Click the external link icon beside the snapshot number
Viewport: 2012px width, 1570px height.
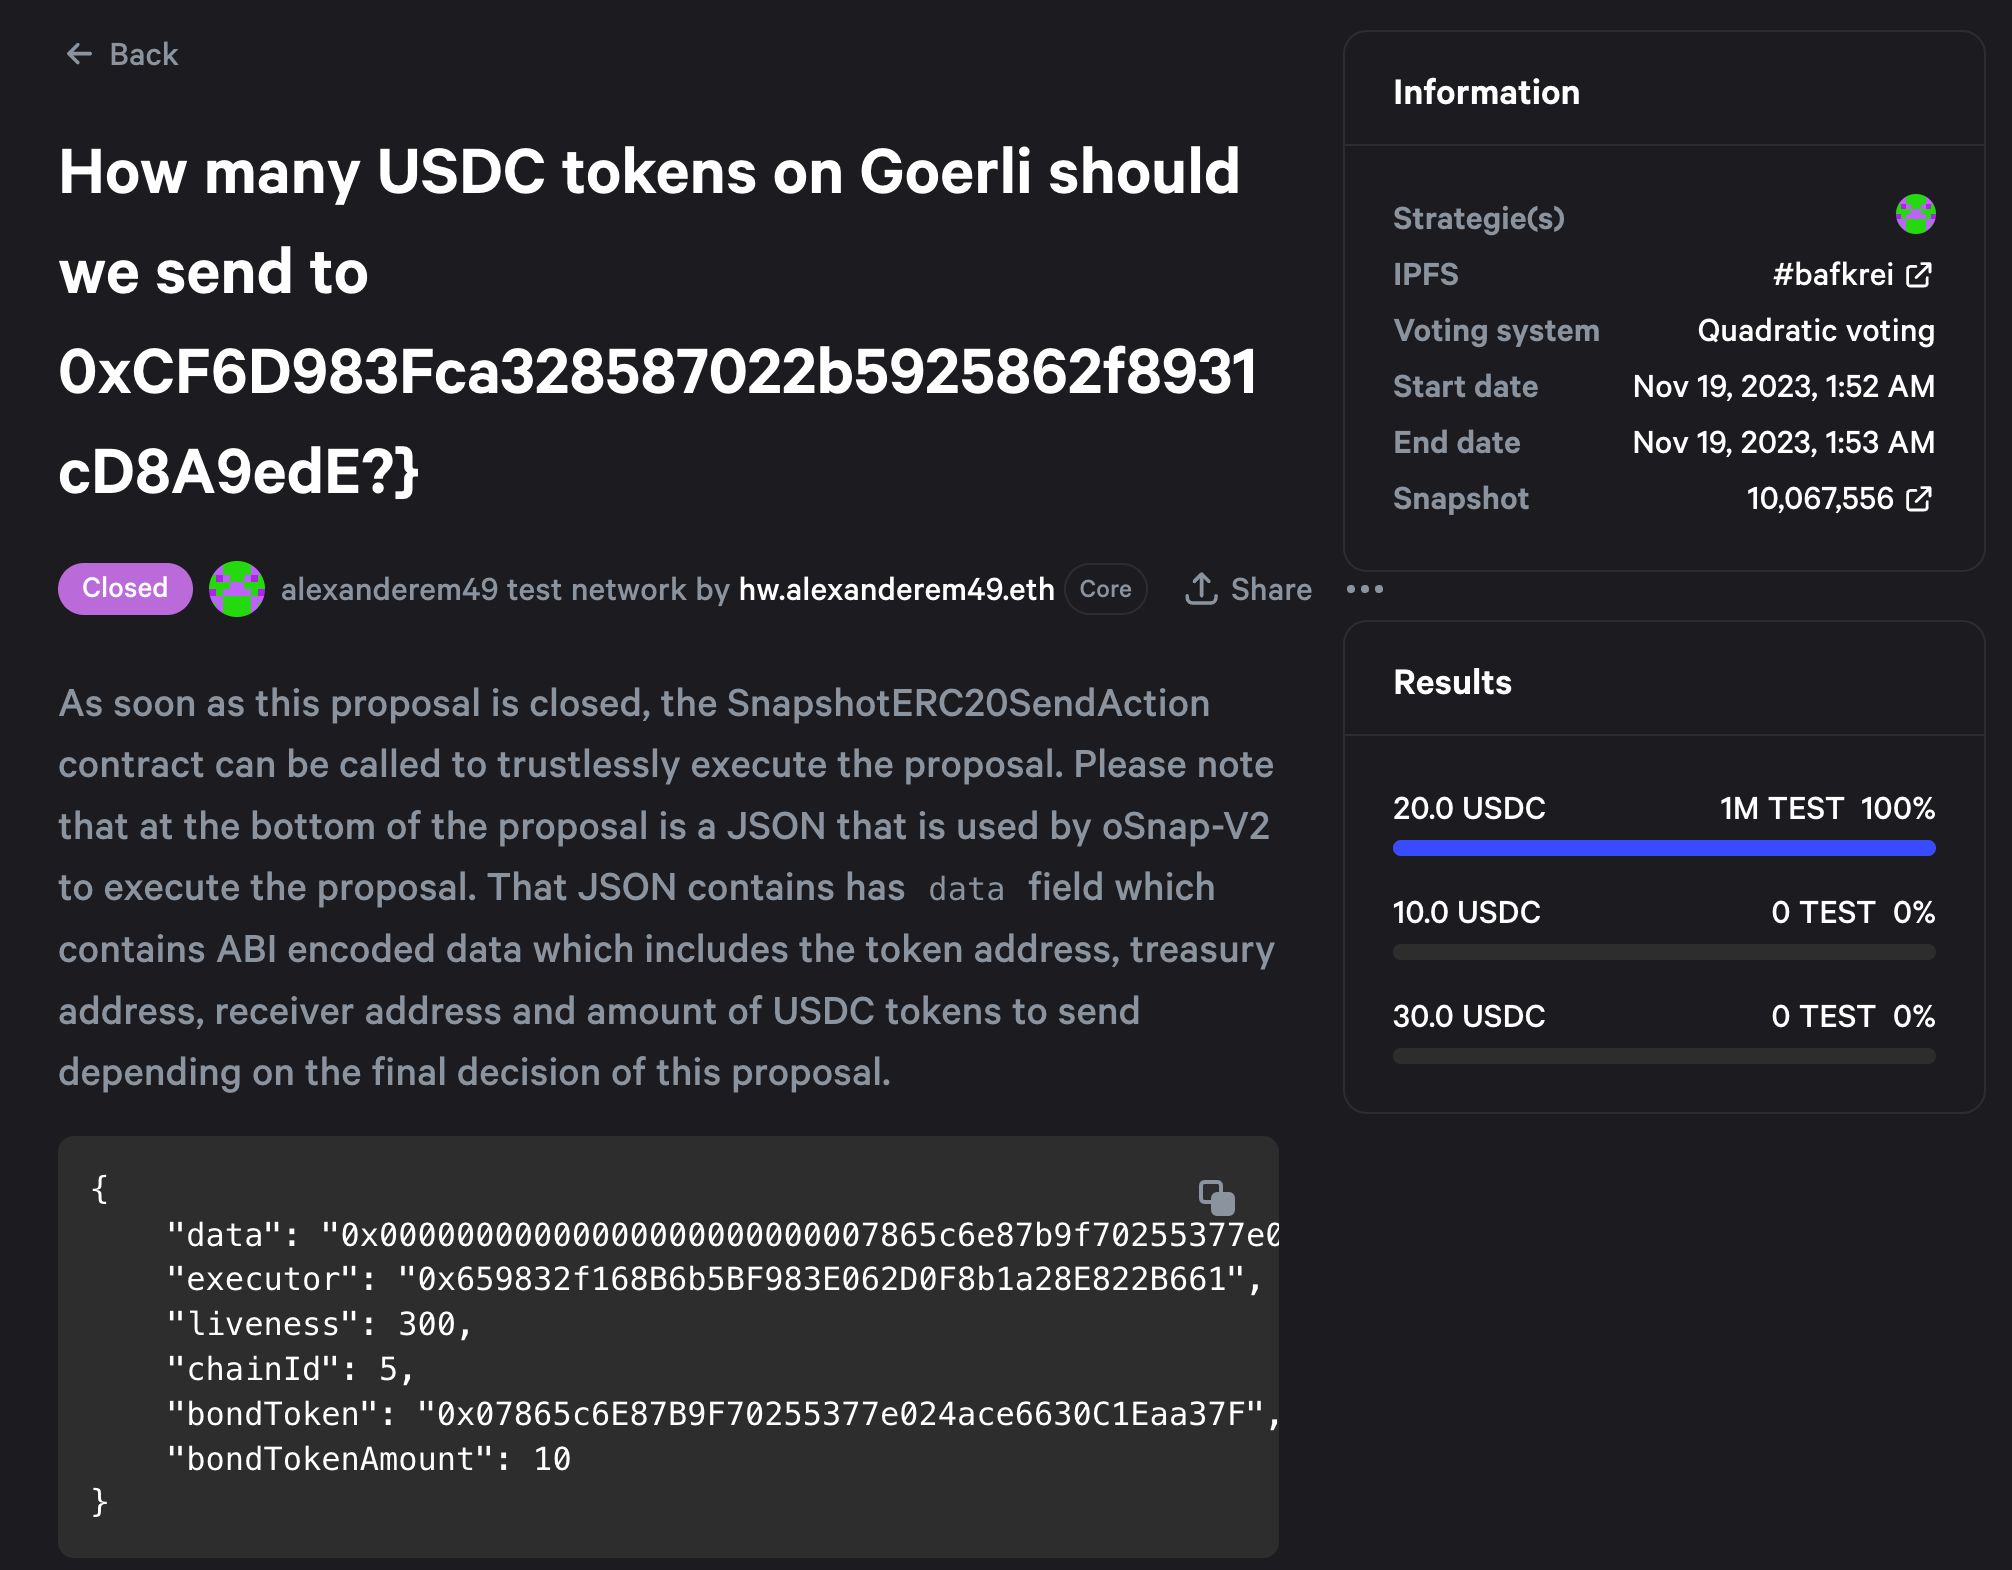[x=1919, y=499]
